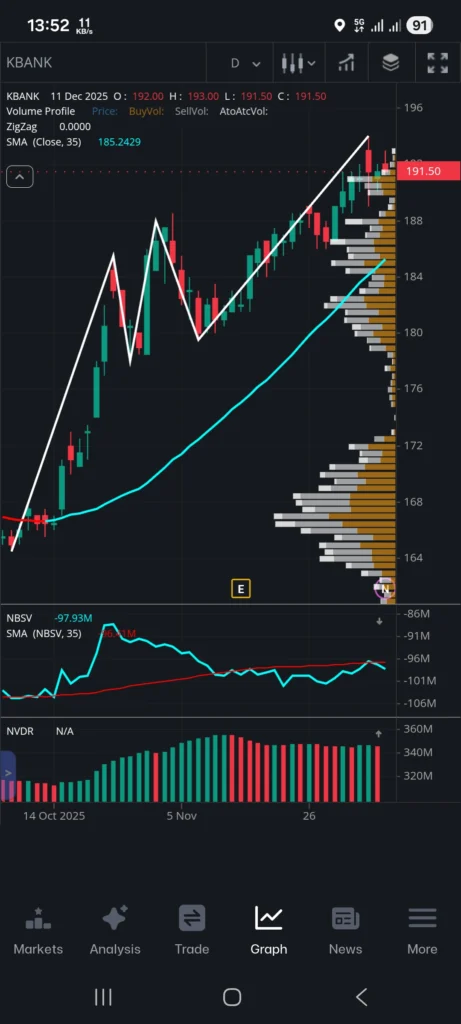The image size is (461, 1024).
Task: Select the SMA (Close, 35) legend
Action: [x=44, y=142]
